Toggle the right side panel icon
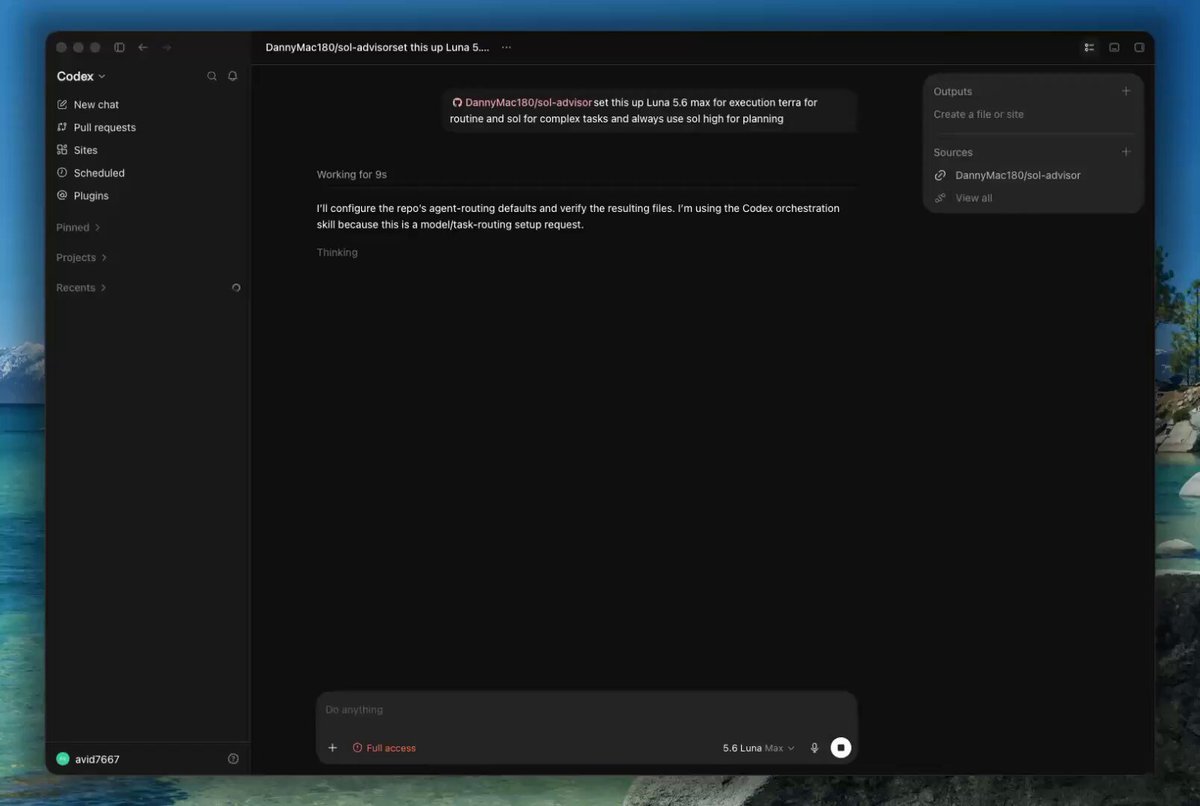This screenshot has height=806, width=1200. click(x=1139, y=47)
